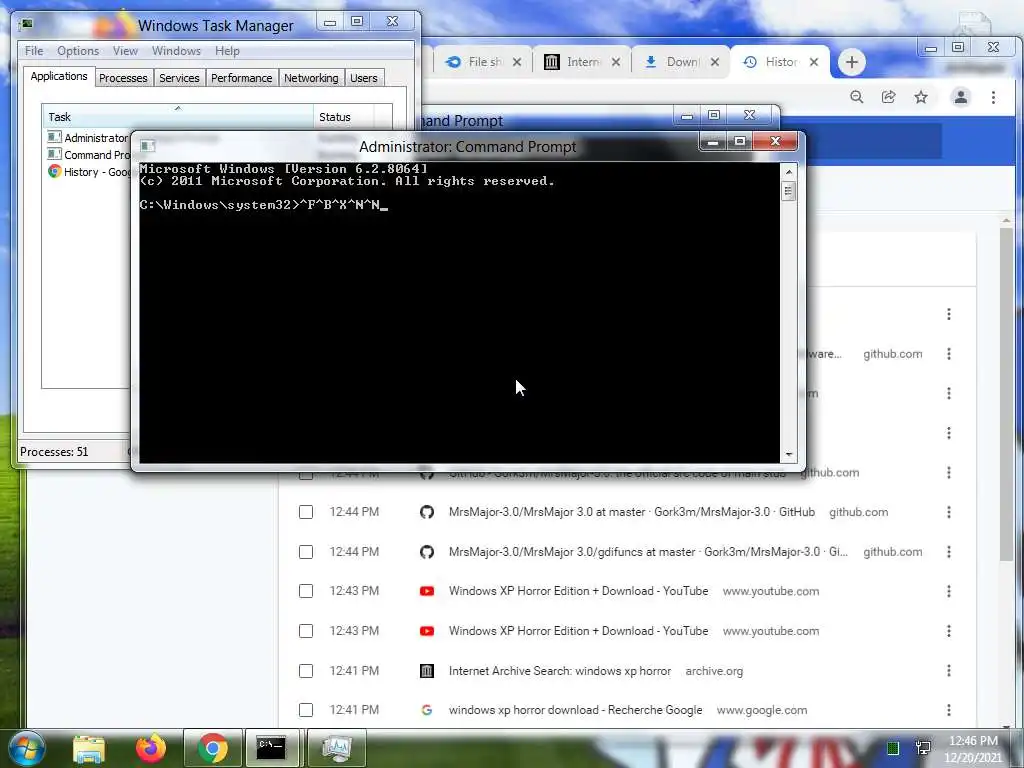The width and height of the screenshot is (1024, 768).
Task: Open the Chrome profile avatar
Action: point(961,97)
